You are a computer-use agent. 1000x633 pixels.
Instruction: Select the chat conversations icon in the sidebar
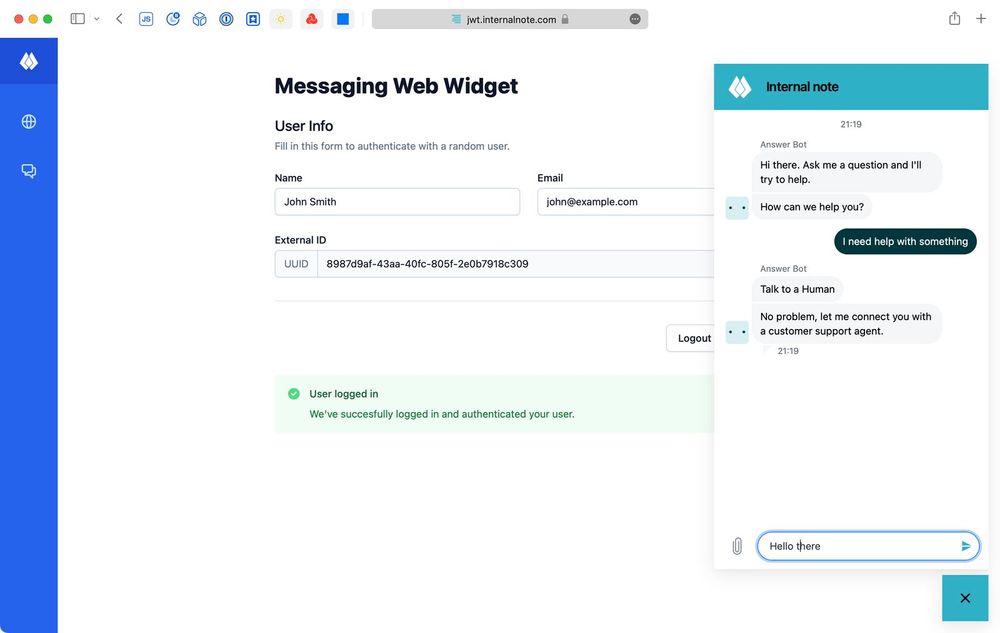click(28, 170)
